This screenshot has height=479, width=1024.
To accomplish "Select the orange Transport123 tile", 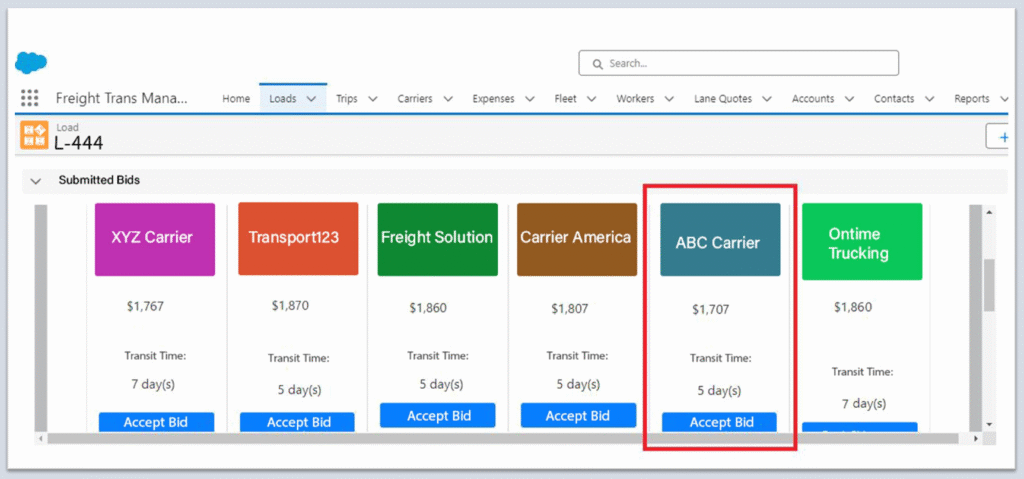I will coord(298,238).
